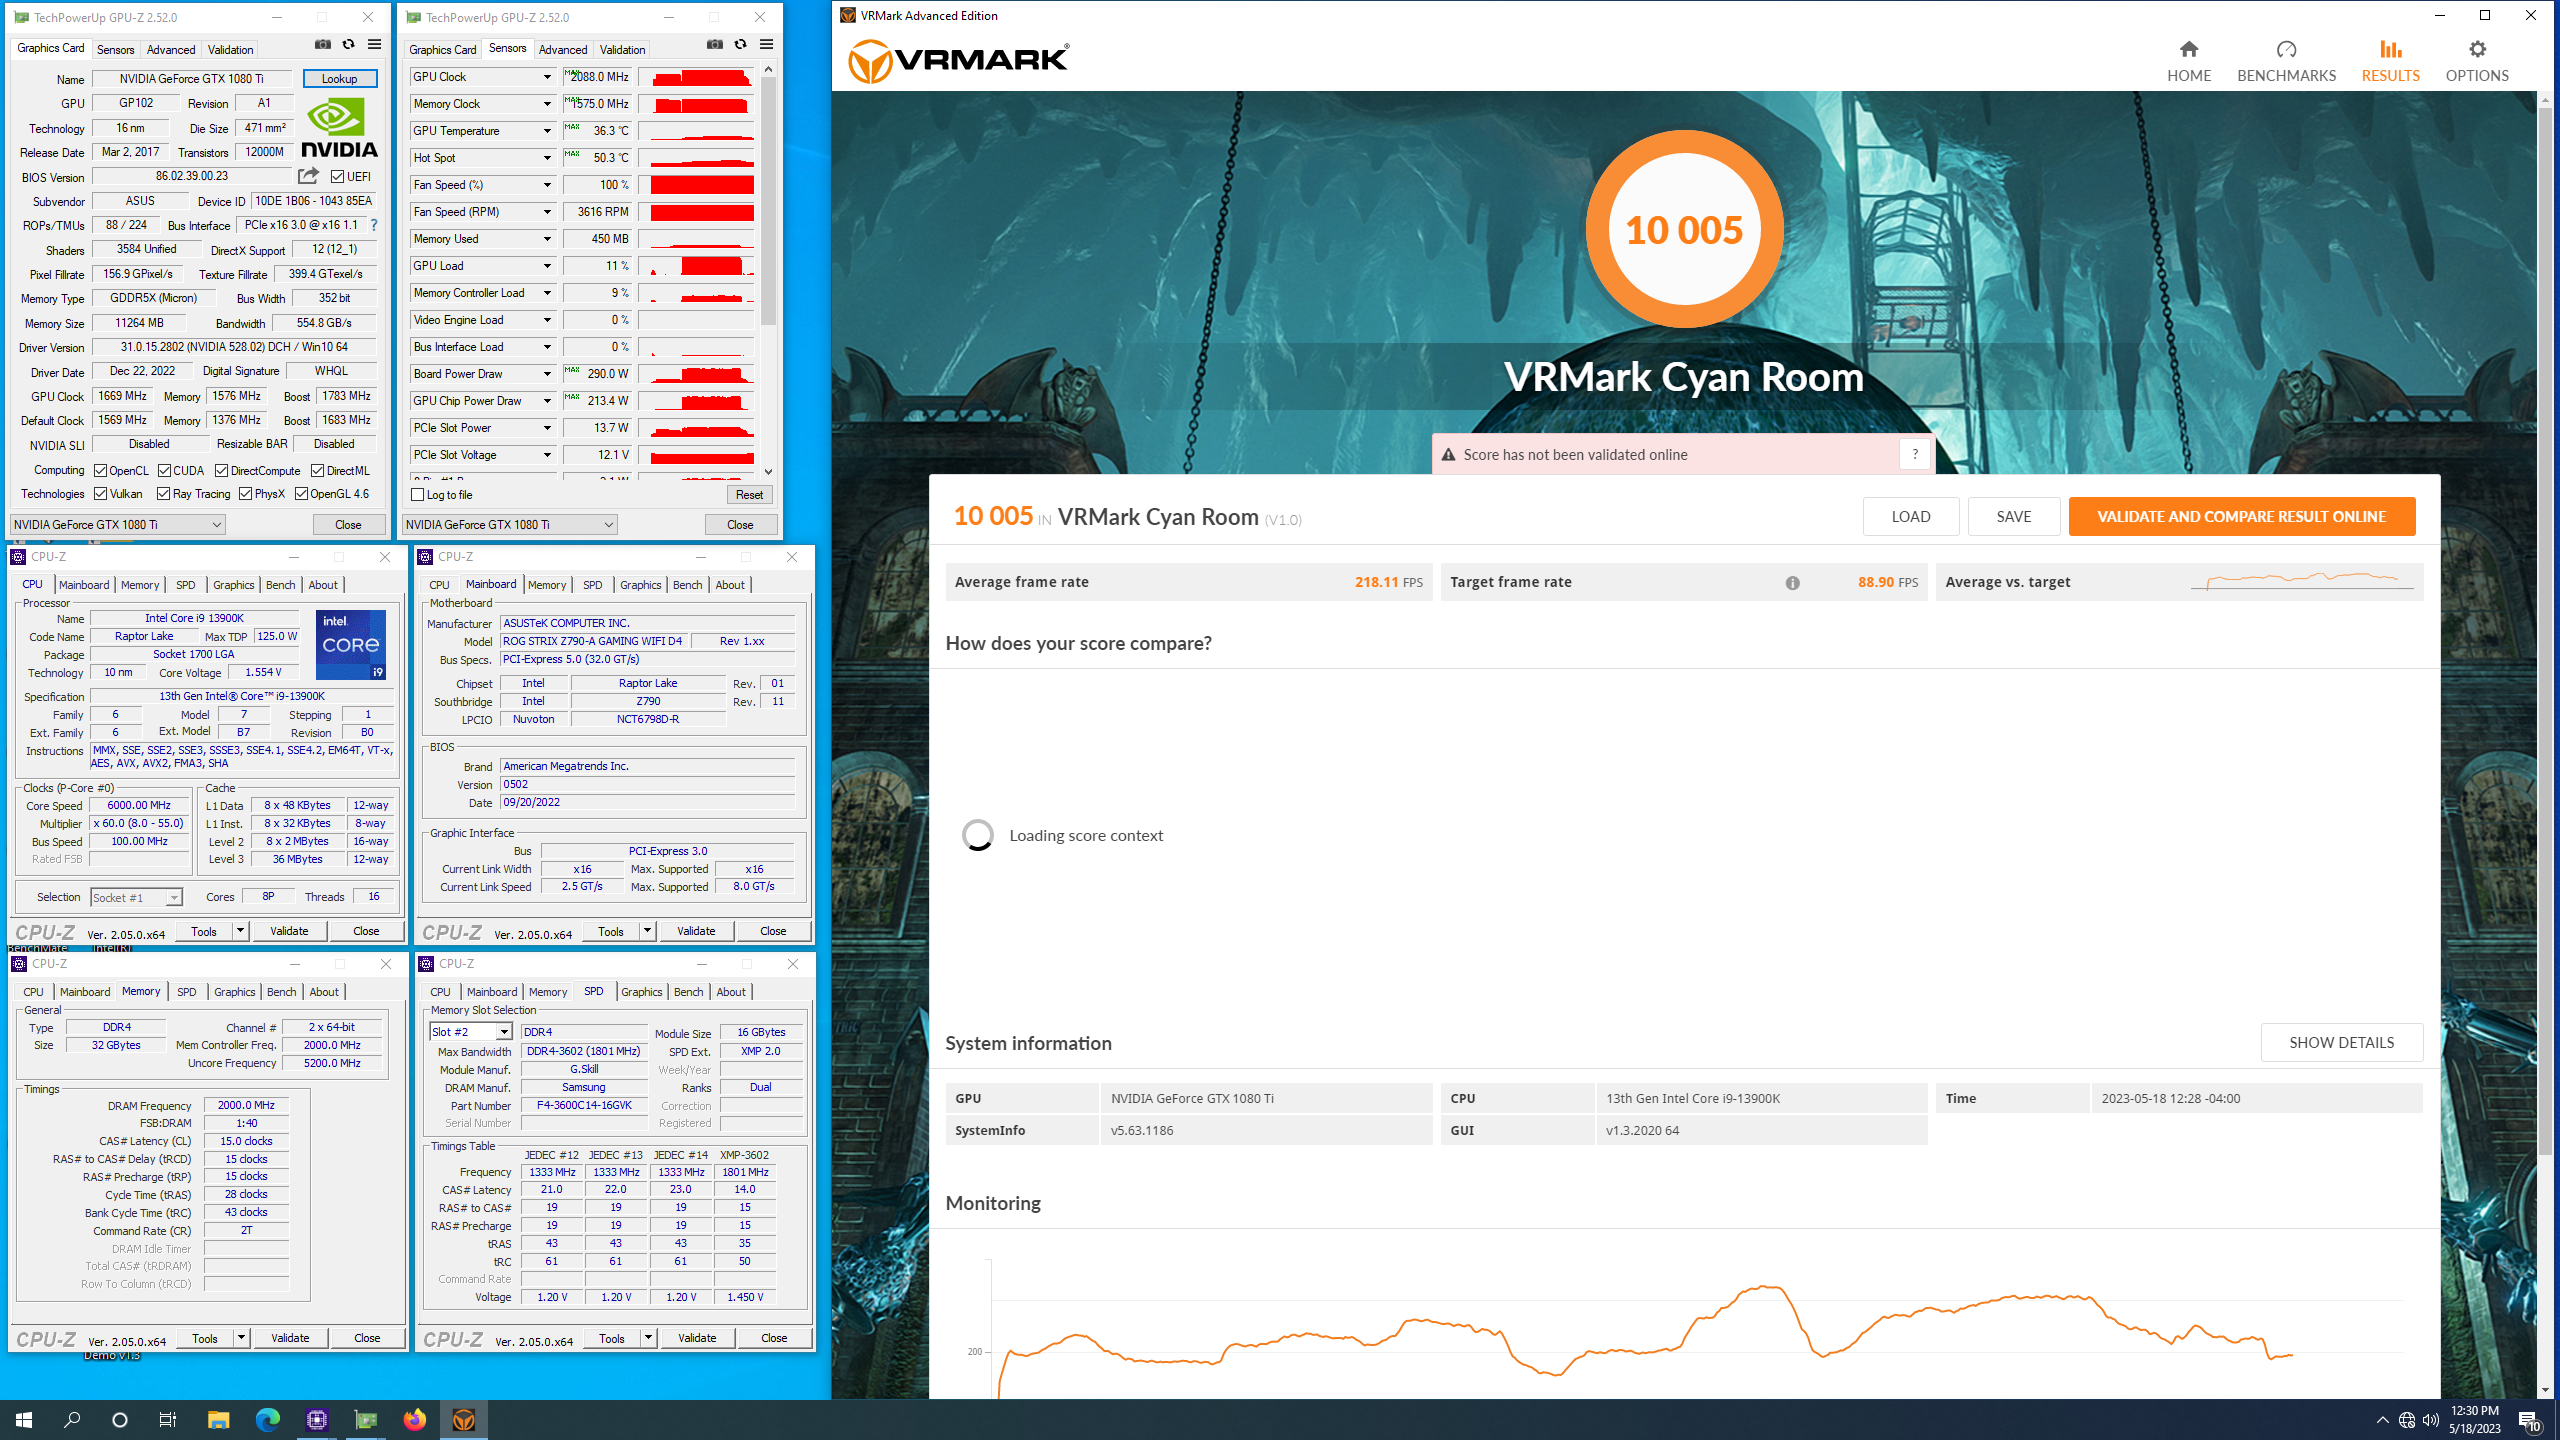
Task: Open GPU selector dropdown in GPU-Z Sensors window
Action: (510, 525)
